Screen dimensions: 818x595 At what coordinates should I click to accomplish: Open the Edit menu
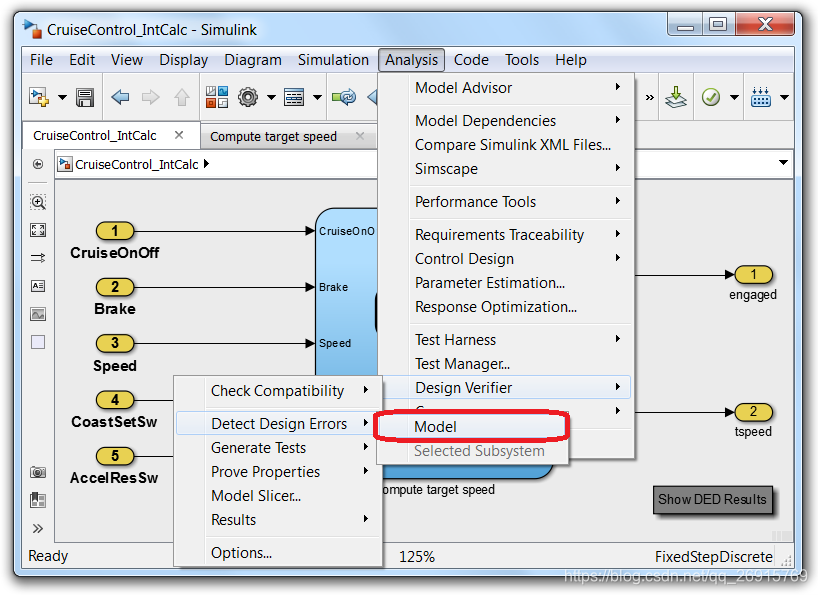pos(82,60)
